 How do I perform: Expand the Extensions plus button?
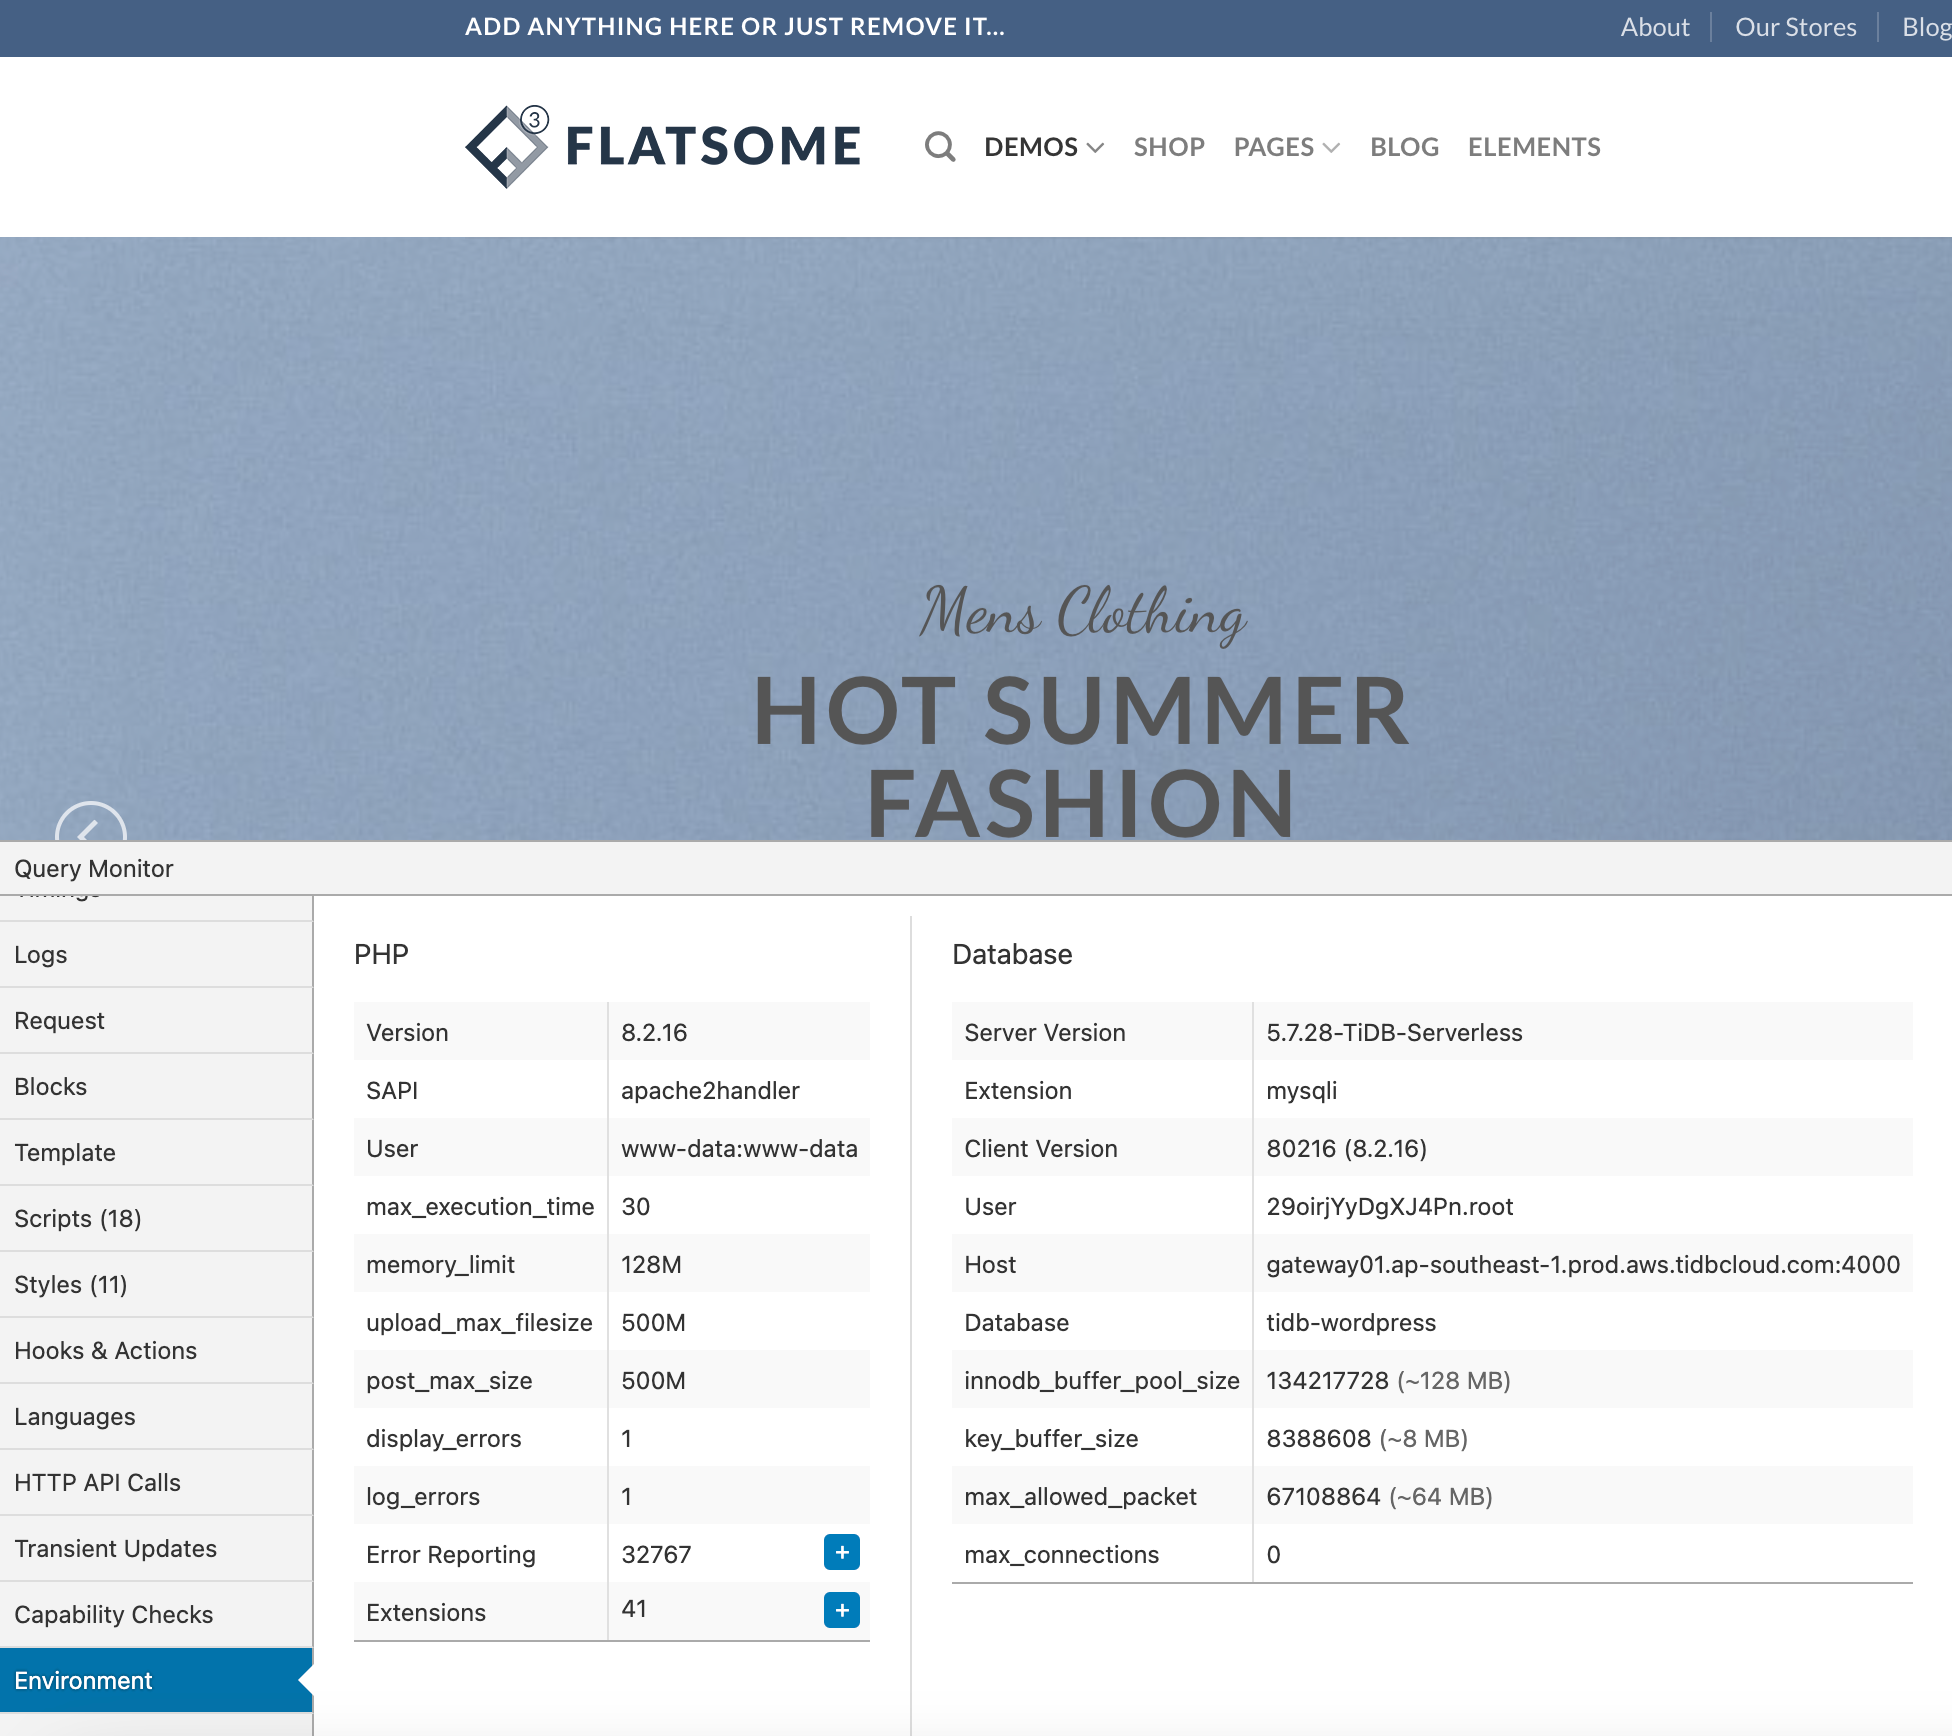[x=842, y=1610]
